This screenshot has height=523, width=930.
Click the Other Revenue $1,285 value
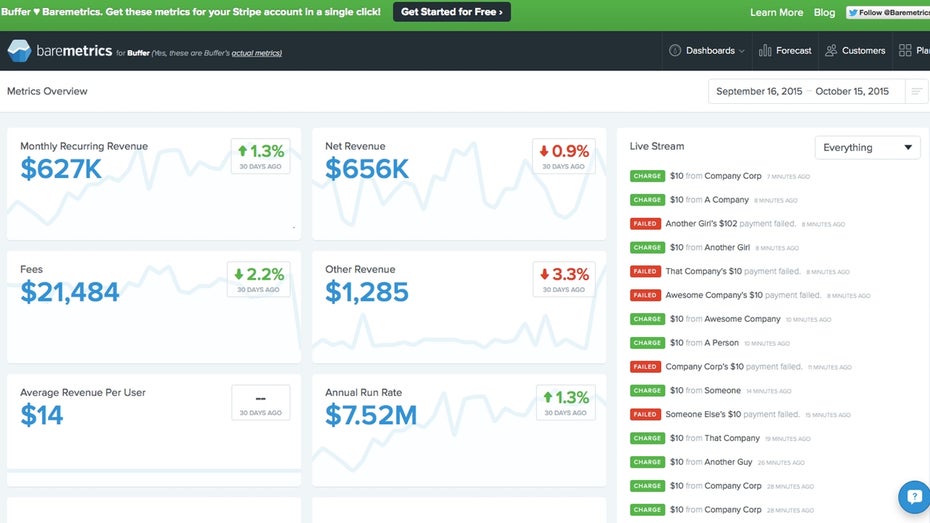click(x=367, y=292)
